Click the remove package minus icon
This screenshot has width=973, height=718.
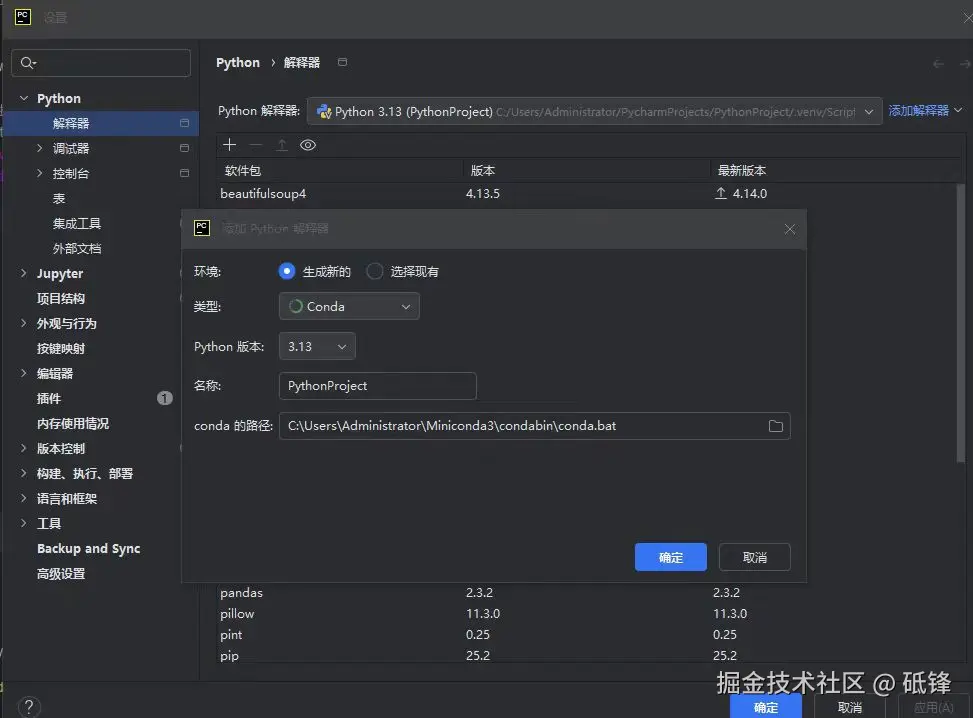point(256,145)
